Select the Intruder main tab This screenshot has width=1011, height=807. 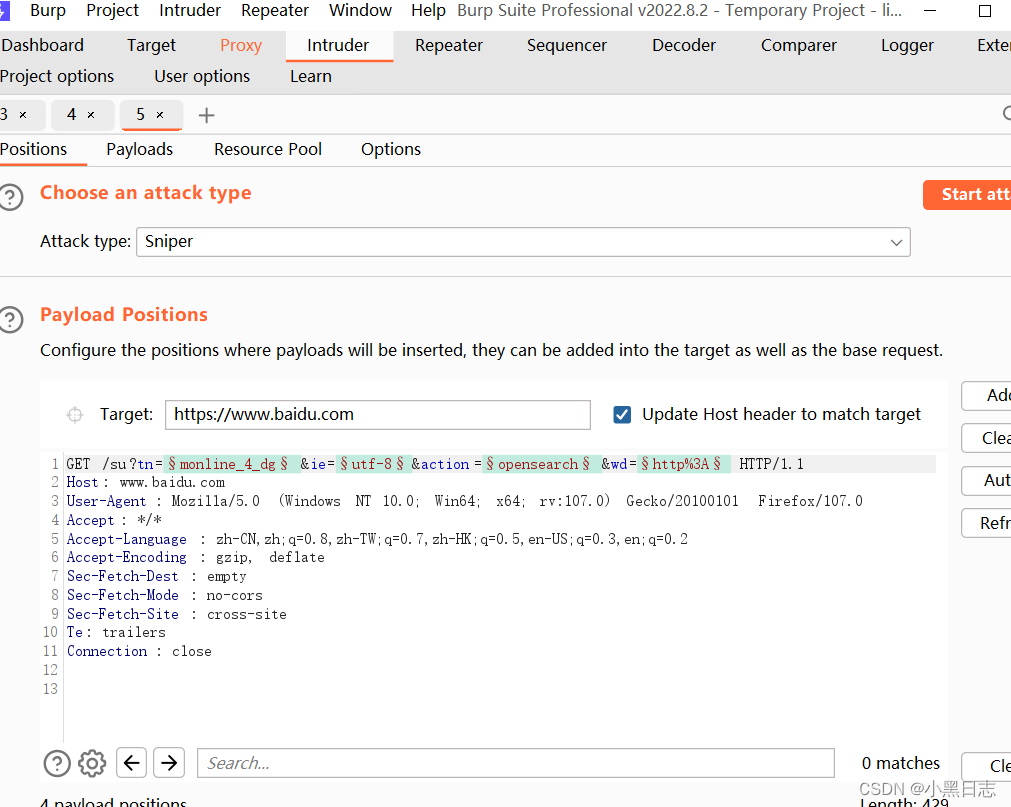click(x=338, y=45)
